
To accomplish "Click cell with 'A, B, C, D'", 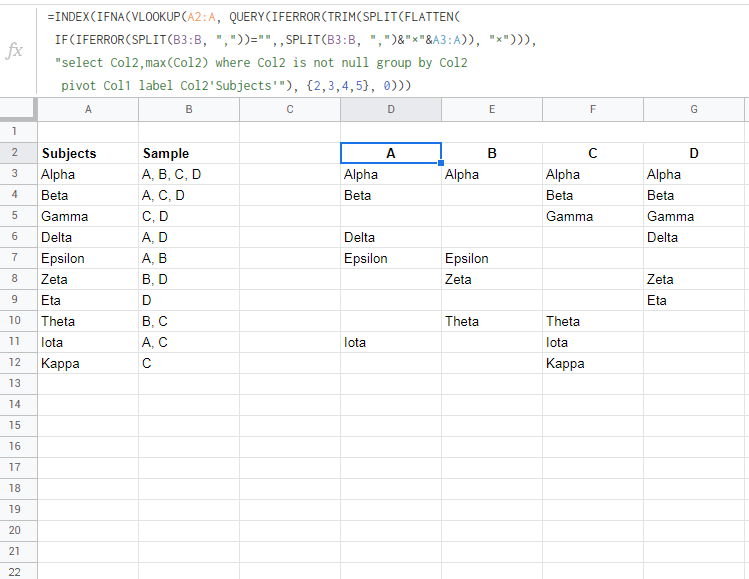I will [189, 174].
